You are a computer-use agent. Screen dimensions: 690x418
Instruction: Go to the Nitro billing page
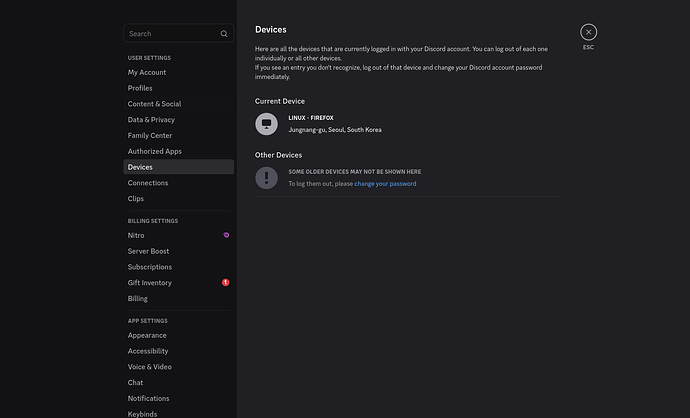click(x=178, y=235)
